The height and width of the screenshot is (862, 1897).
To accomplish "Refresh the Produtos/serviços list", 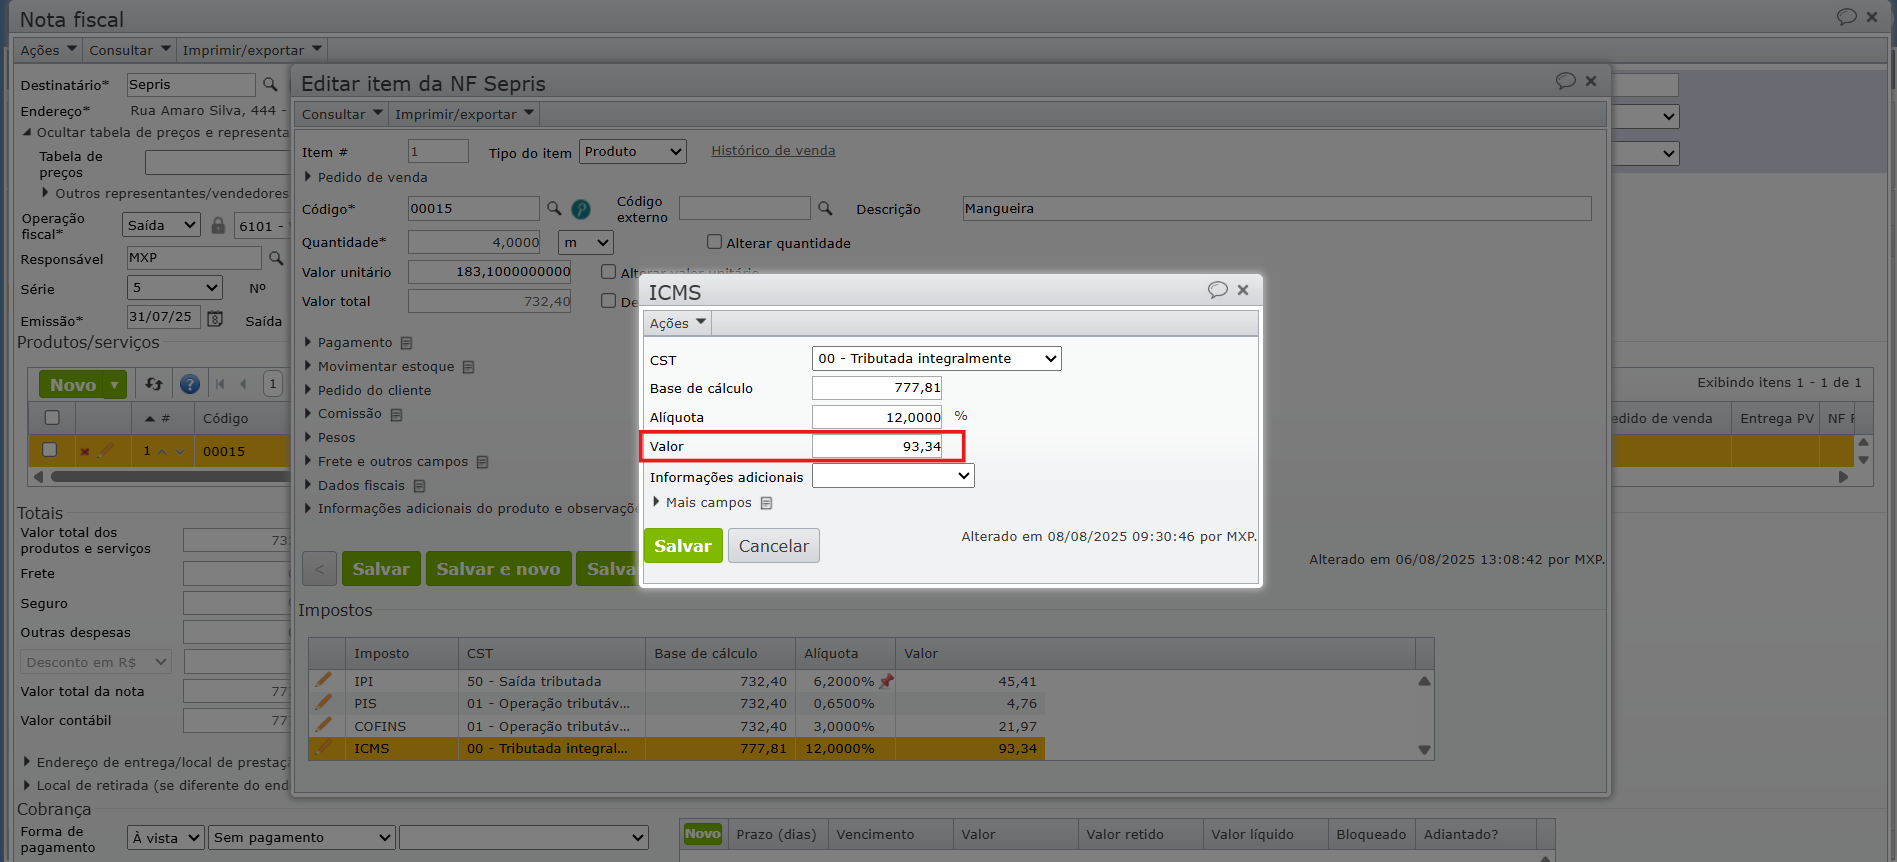I will tap(154, 384).
